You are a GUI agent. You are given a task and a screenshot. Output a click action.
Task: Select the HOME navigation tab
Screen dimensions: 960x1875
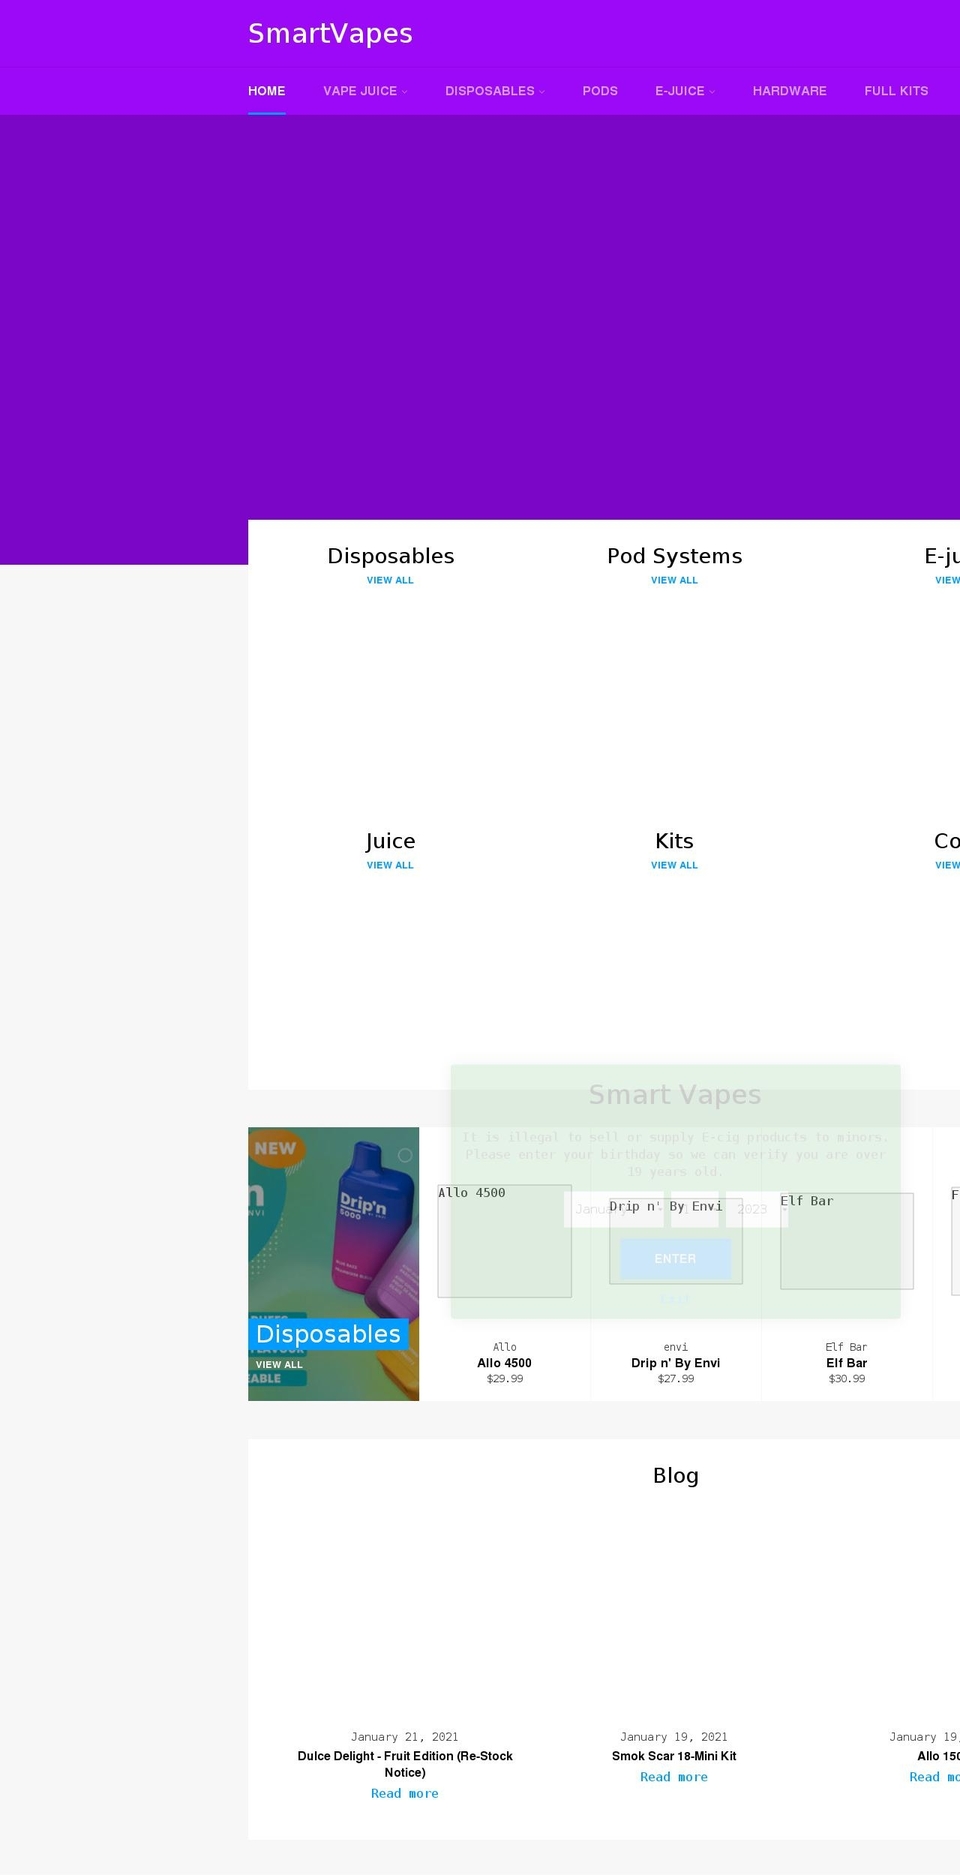[266, 91]
